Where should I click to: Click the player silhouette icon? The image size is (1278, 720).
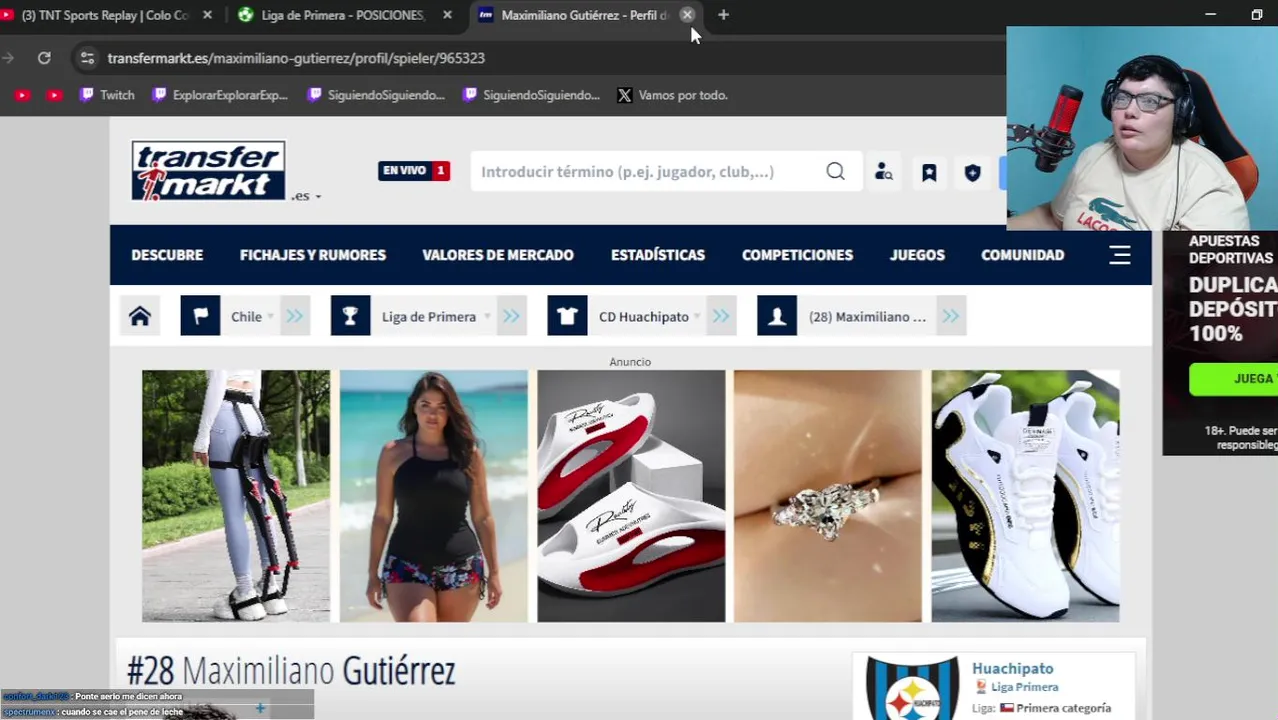pos(777,316)
